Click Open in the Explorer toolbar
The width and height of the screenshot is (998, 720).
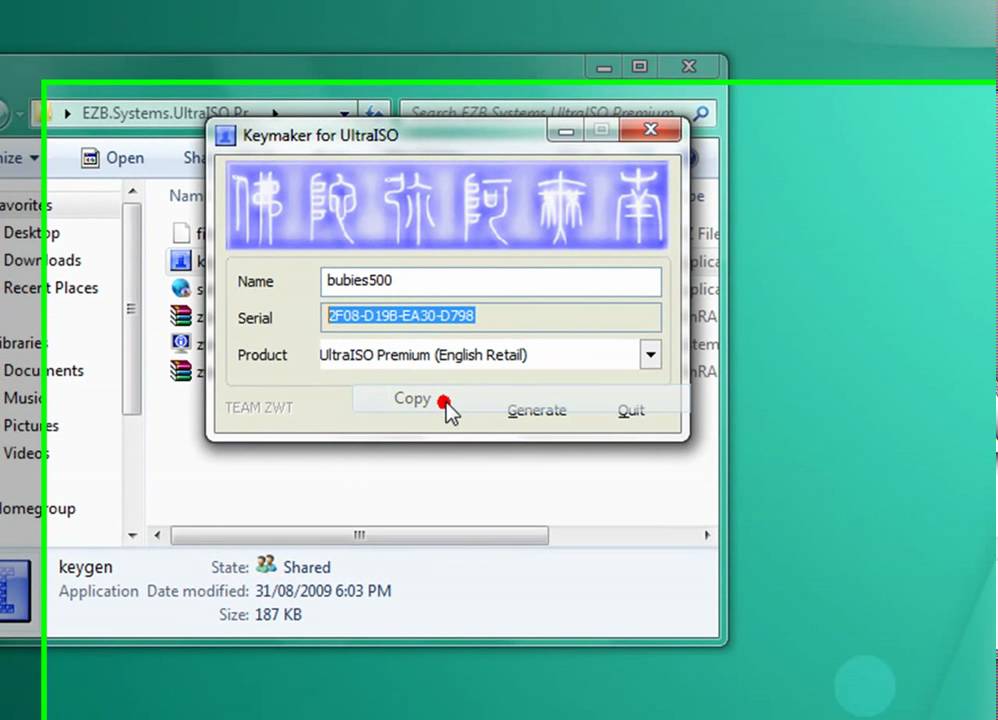tap(113, 158)
